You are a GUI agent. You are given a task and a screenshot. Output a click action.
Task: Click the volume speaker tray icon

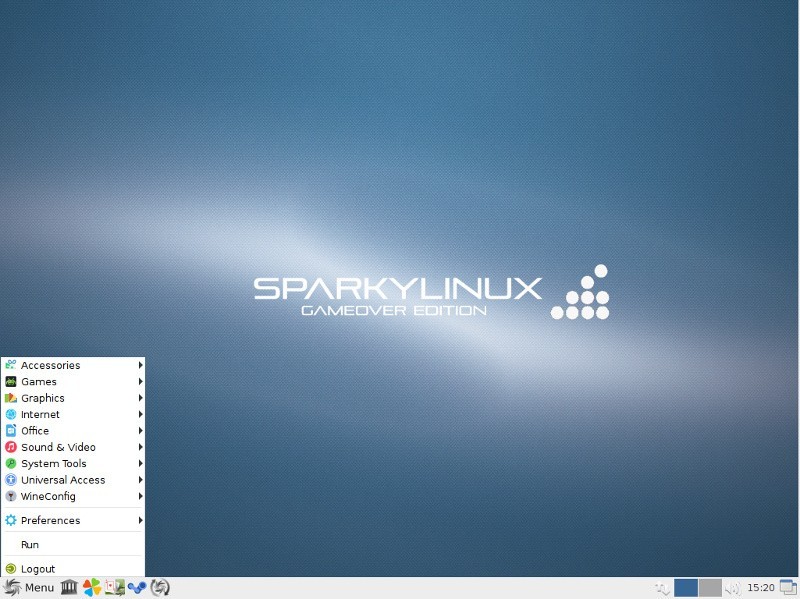tap(733, 588)
